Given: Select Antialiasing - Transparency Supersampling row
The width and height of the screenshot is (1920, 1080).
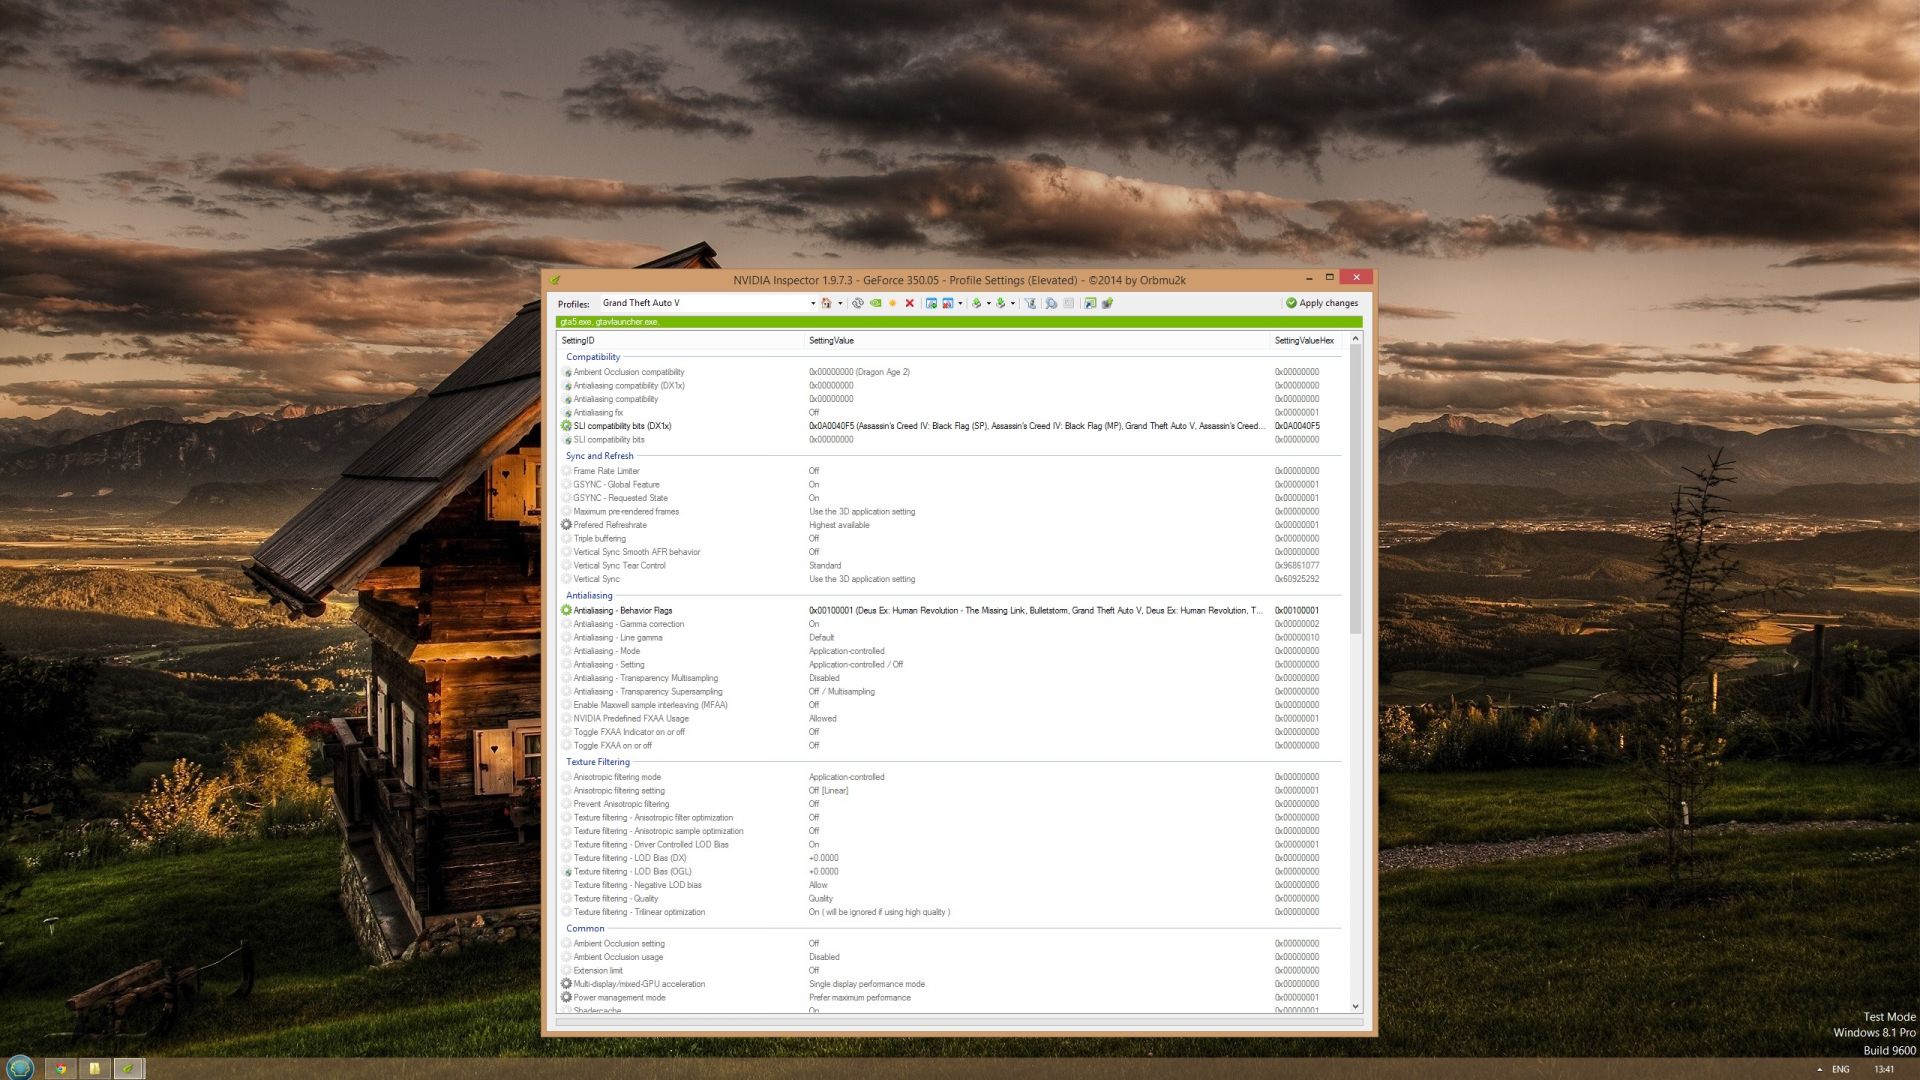Looking at the screenshot, I should click(952, 692).
